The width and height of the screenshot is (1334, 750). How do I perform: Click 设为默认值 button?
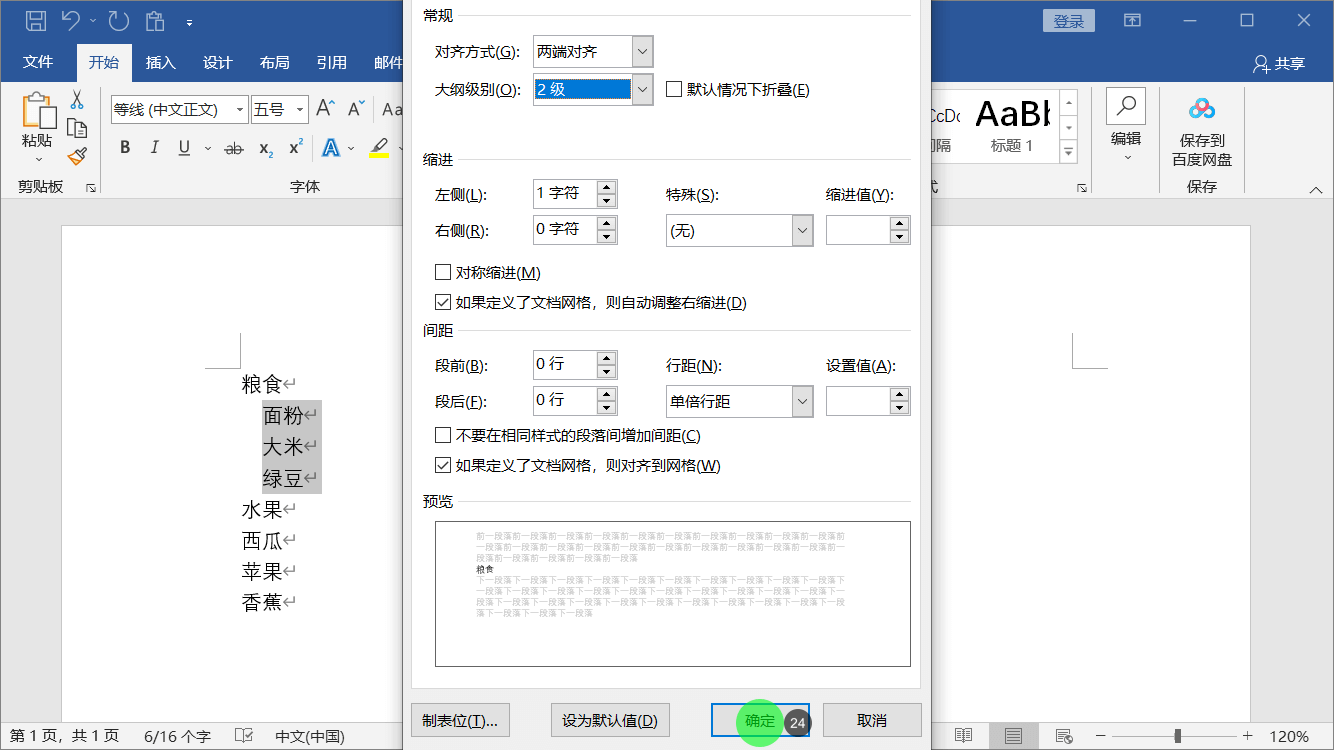610,720
